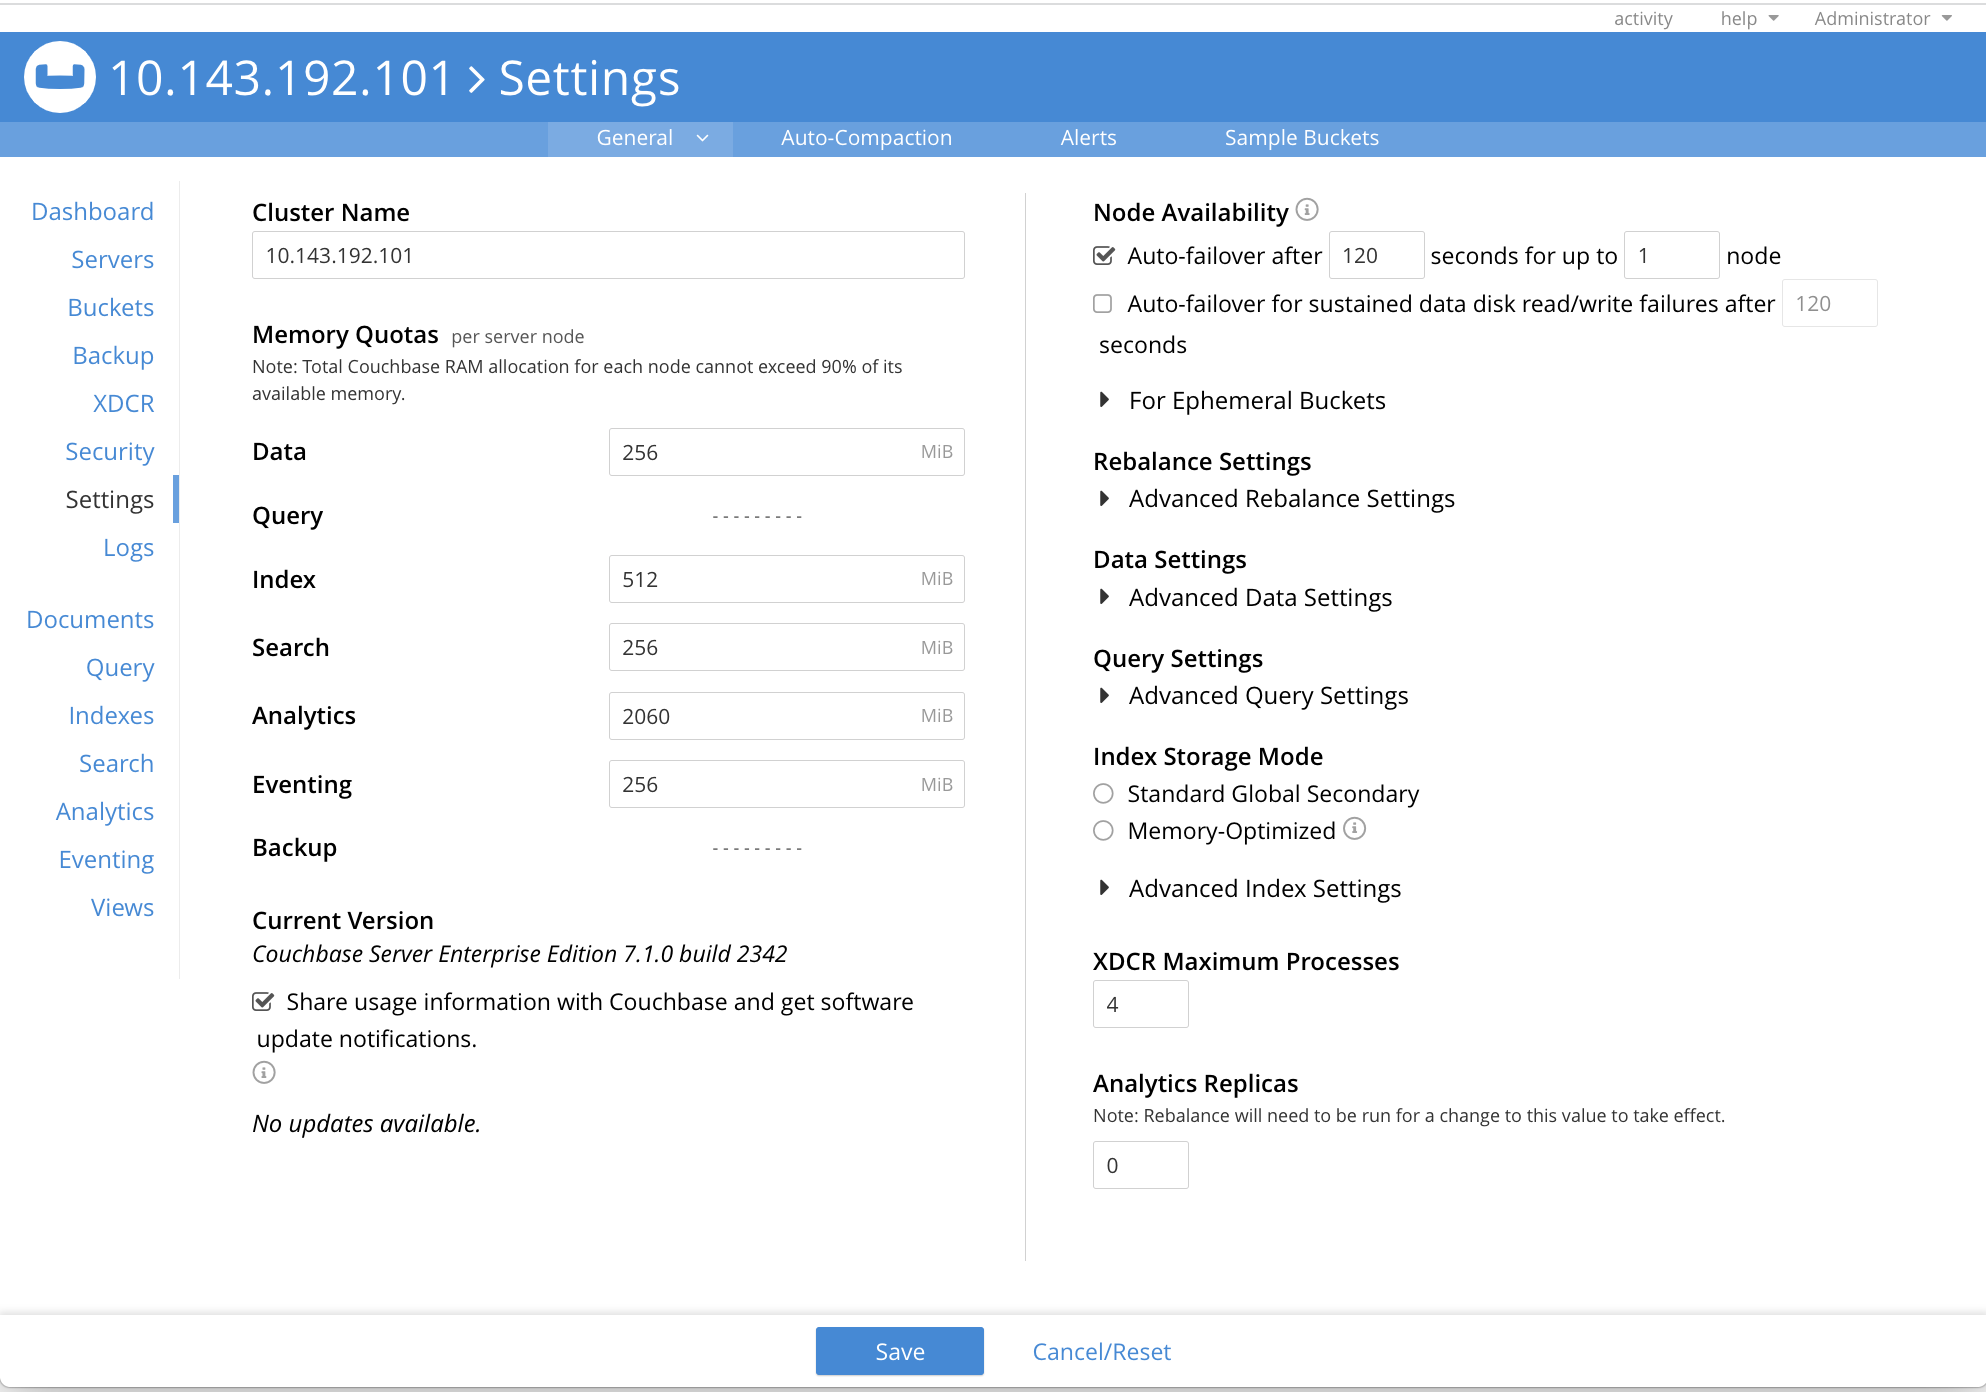Click the Memory-Optimized info icon
This screenshot has height=1392, width=1986.
pyautogui.click(x=1354, y=829)
